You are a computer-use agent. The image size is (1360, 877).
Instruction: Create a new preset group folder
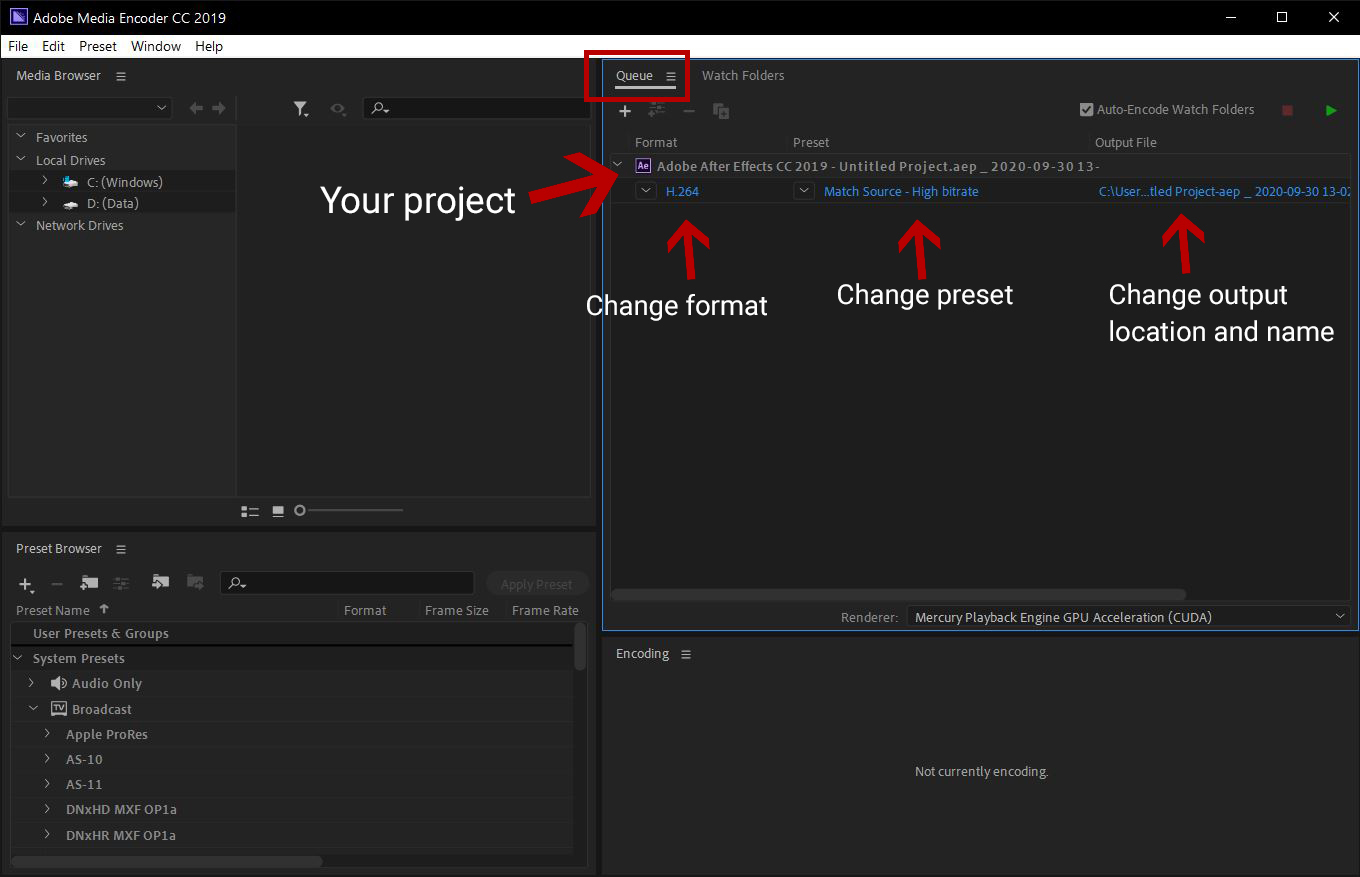[x=89, y=583]
